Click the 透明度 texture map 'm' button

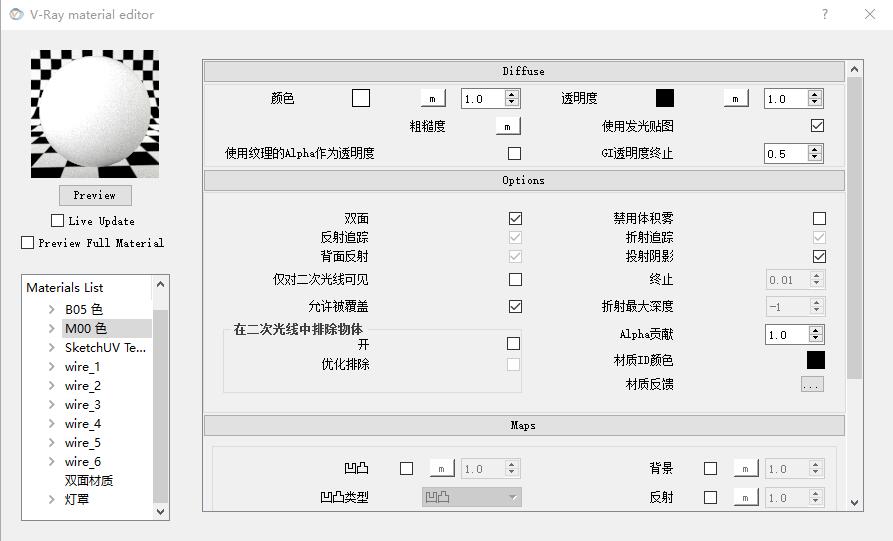735,99
